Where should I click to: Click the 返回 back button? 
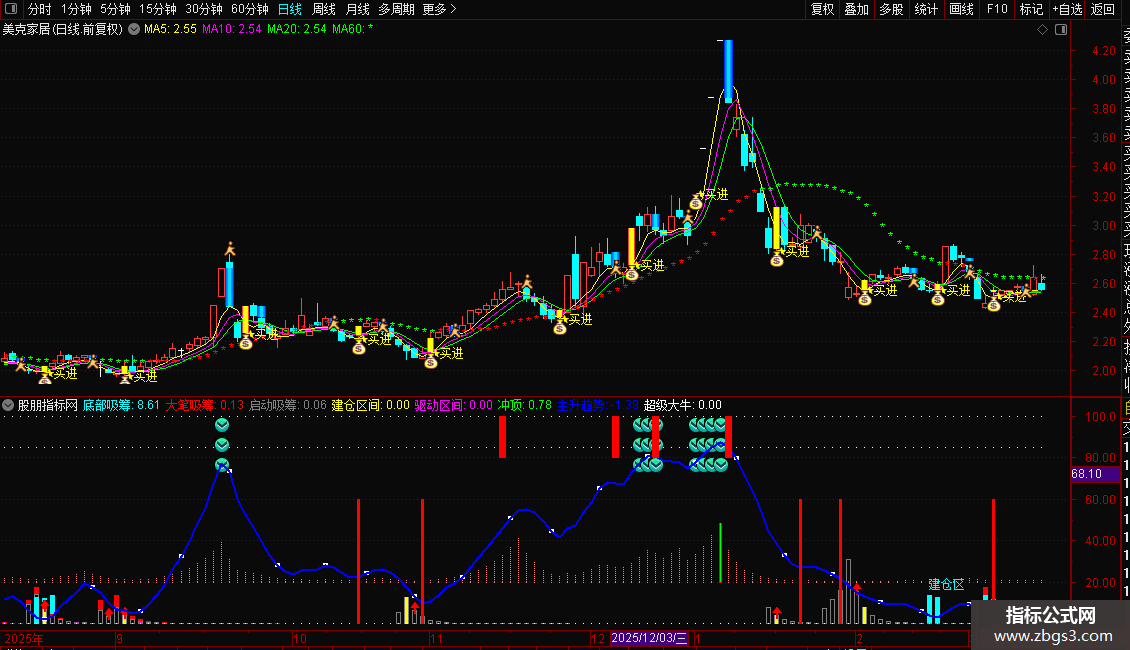pos(1103,9)
